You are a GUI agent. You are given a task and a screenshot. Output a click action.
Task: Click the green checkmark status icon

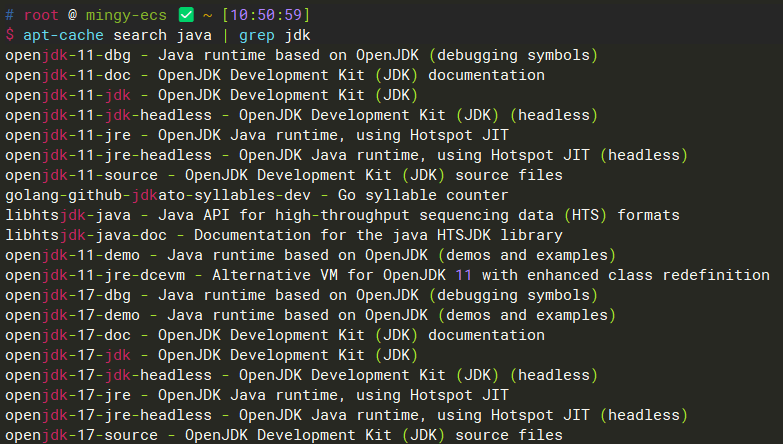point(186,14)
